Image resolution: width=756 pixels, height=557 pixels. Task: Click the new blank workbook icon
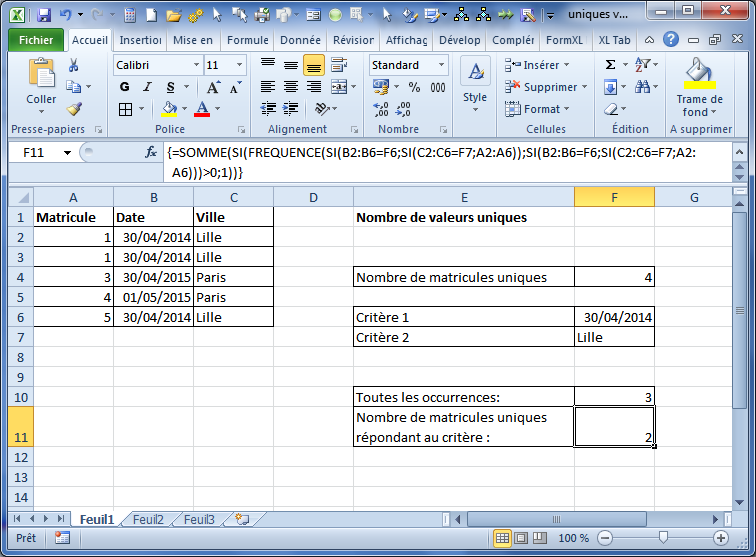[x=151, y=15]
